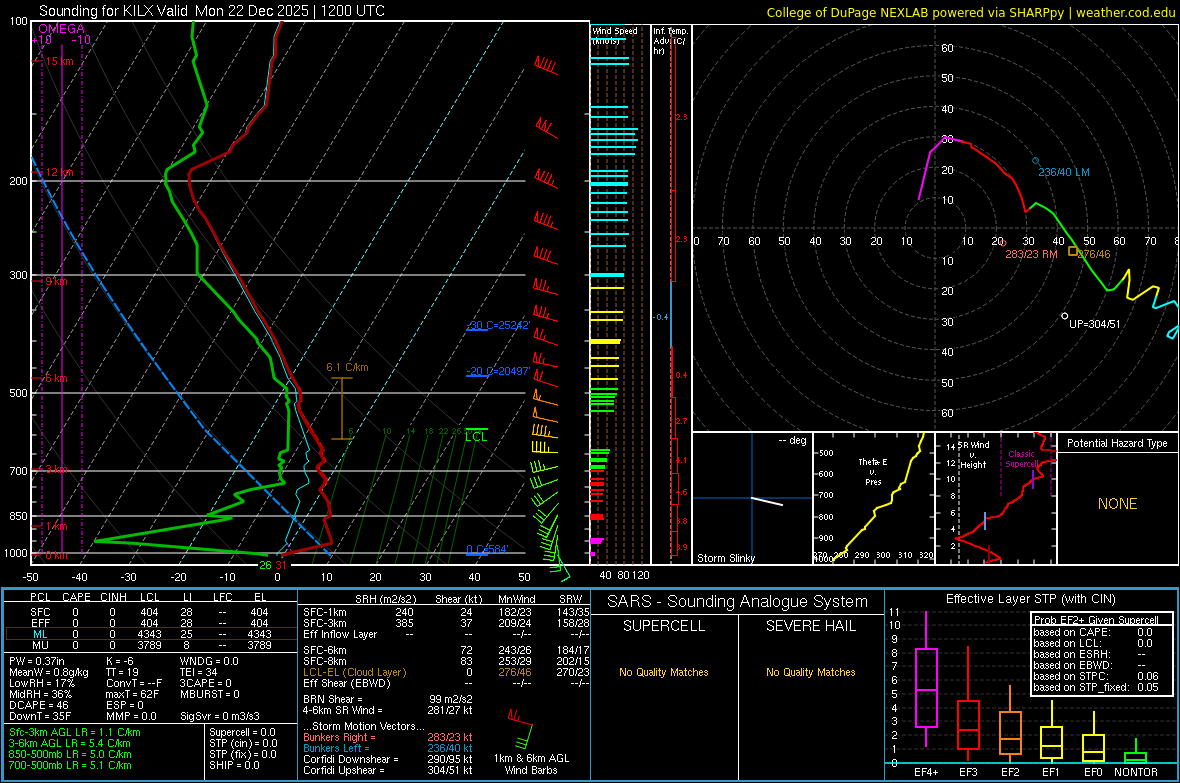Viewport: 1180px width, 783px height.
Task: Click the sounding title for KILX
Action: [211, 11]
